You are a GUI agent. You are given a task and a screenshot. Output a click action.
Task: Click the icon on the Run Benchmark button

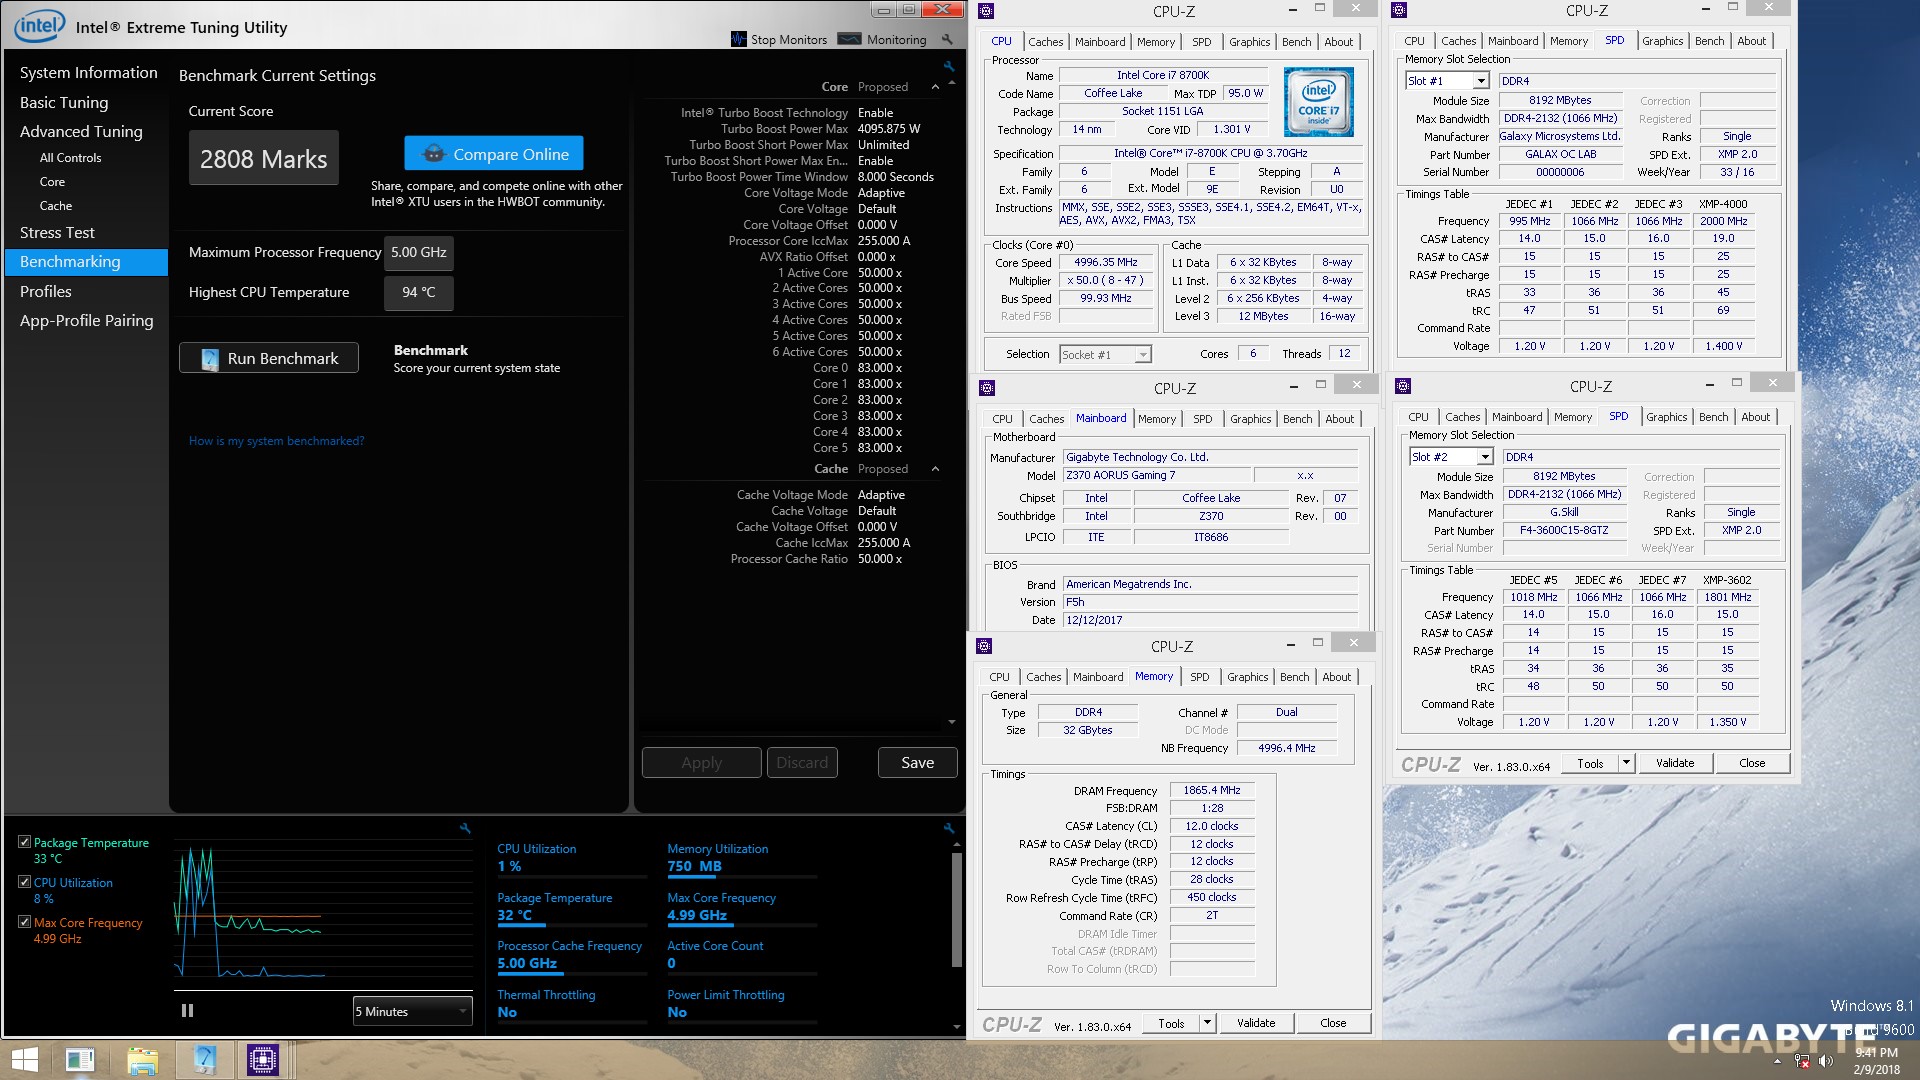tap(209, 359)
